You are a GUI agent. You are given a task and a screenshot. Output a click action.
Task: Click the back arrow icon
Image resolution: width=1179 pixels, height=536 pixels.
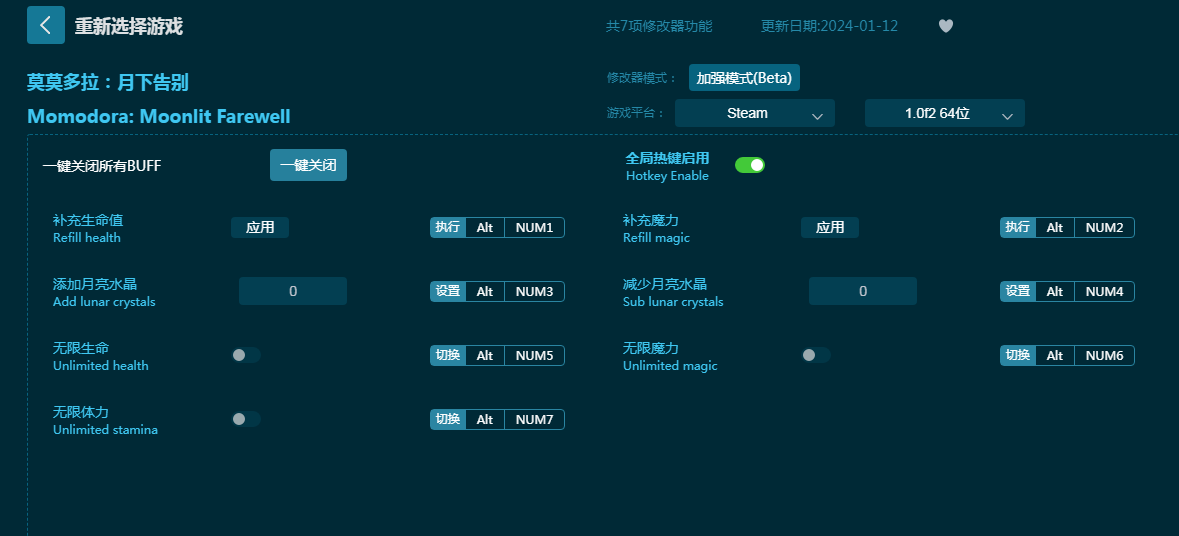point(46,25)
